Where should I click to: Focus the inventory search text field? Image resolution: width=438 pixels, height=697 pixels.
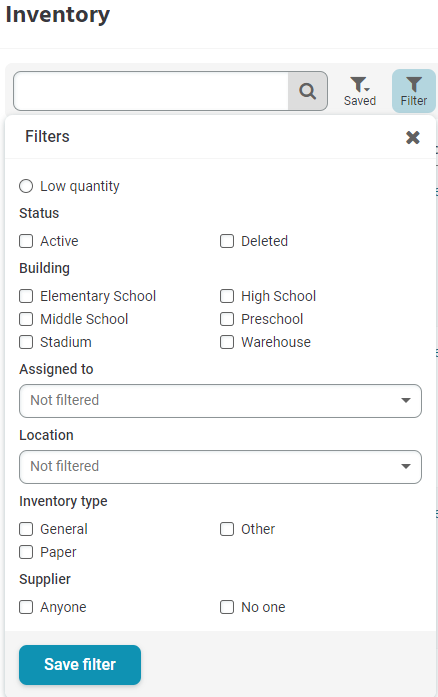151,91
